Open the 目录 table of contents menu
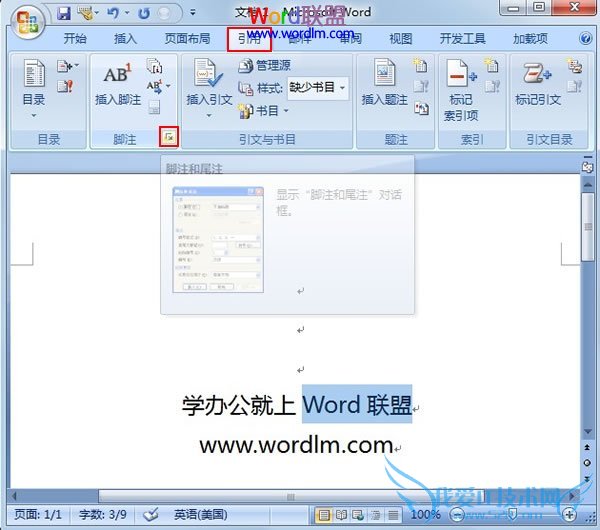The image size is (600, 530). point(34,88)
